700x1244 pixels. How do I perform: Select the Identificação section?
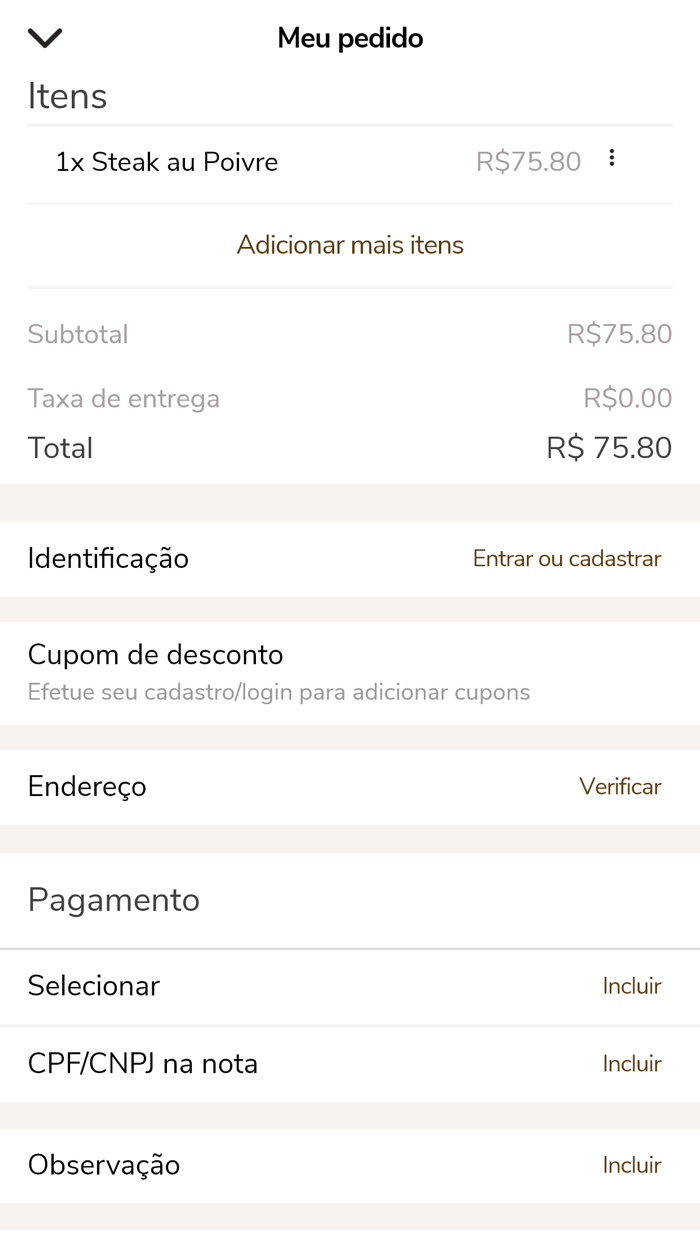tap(108, 558)
